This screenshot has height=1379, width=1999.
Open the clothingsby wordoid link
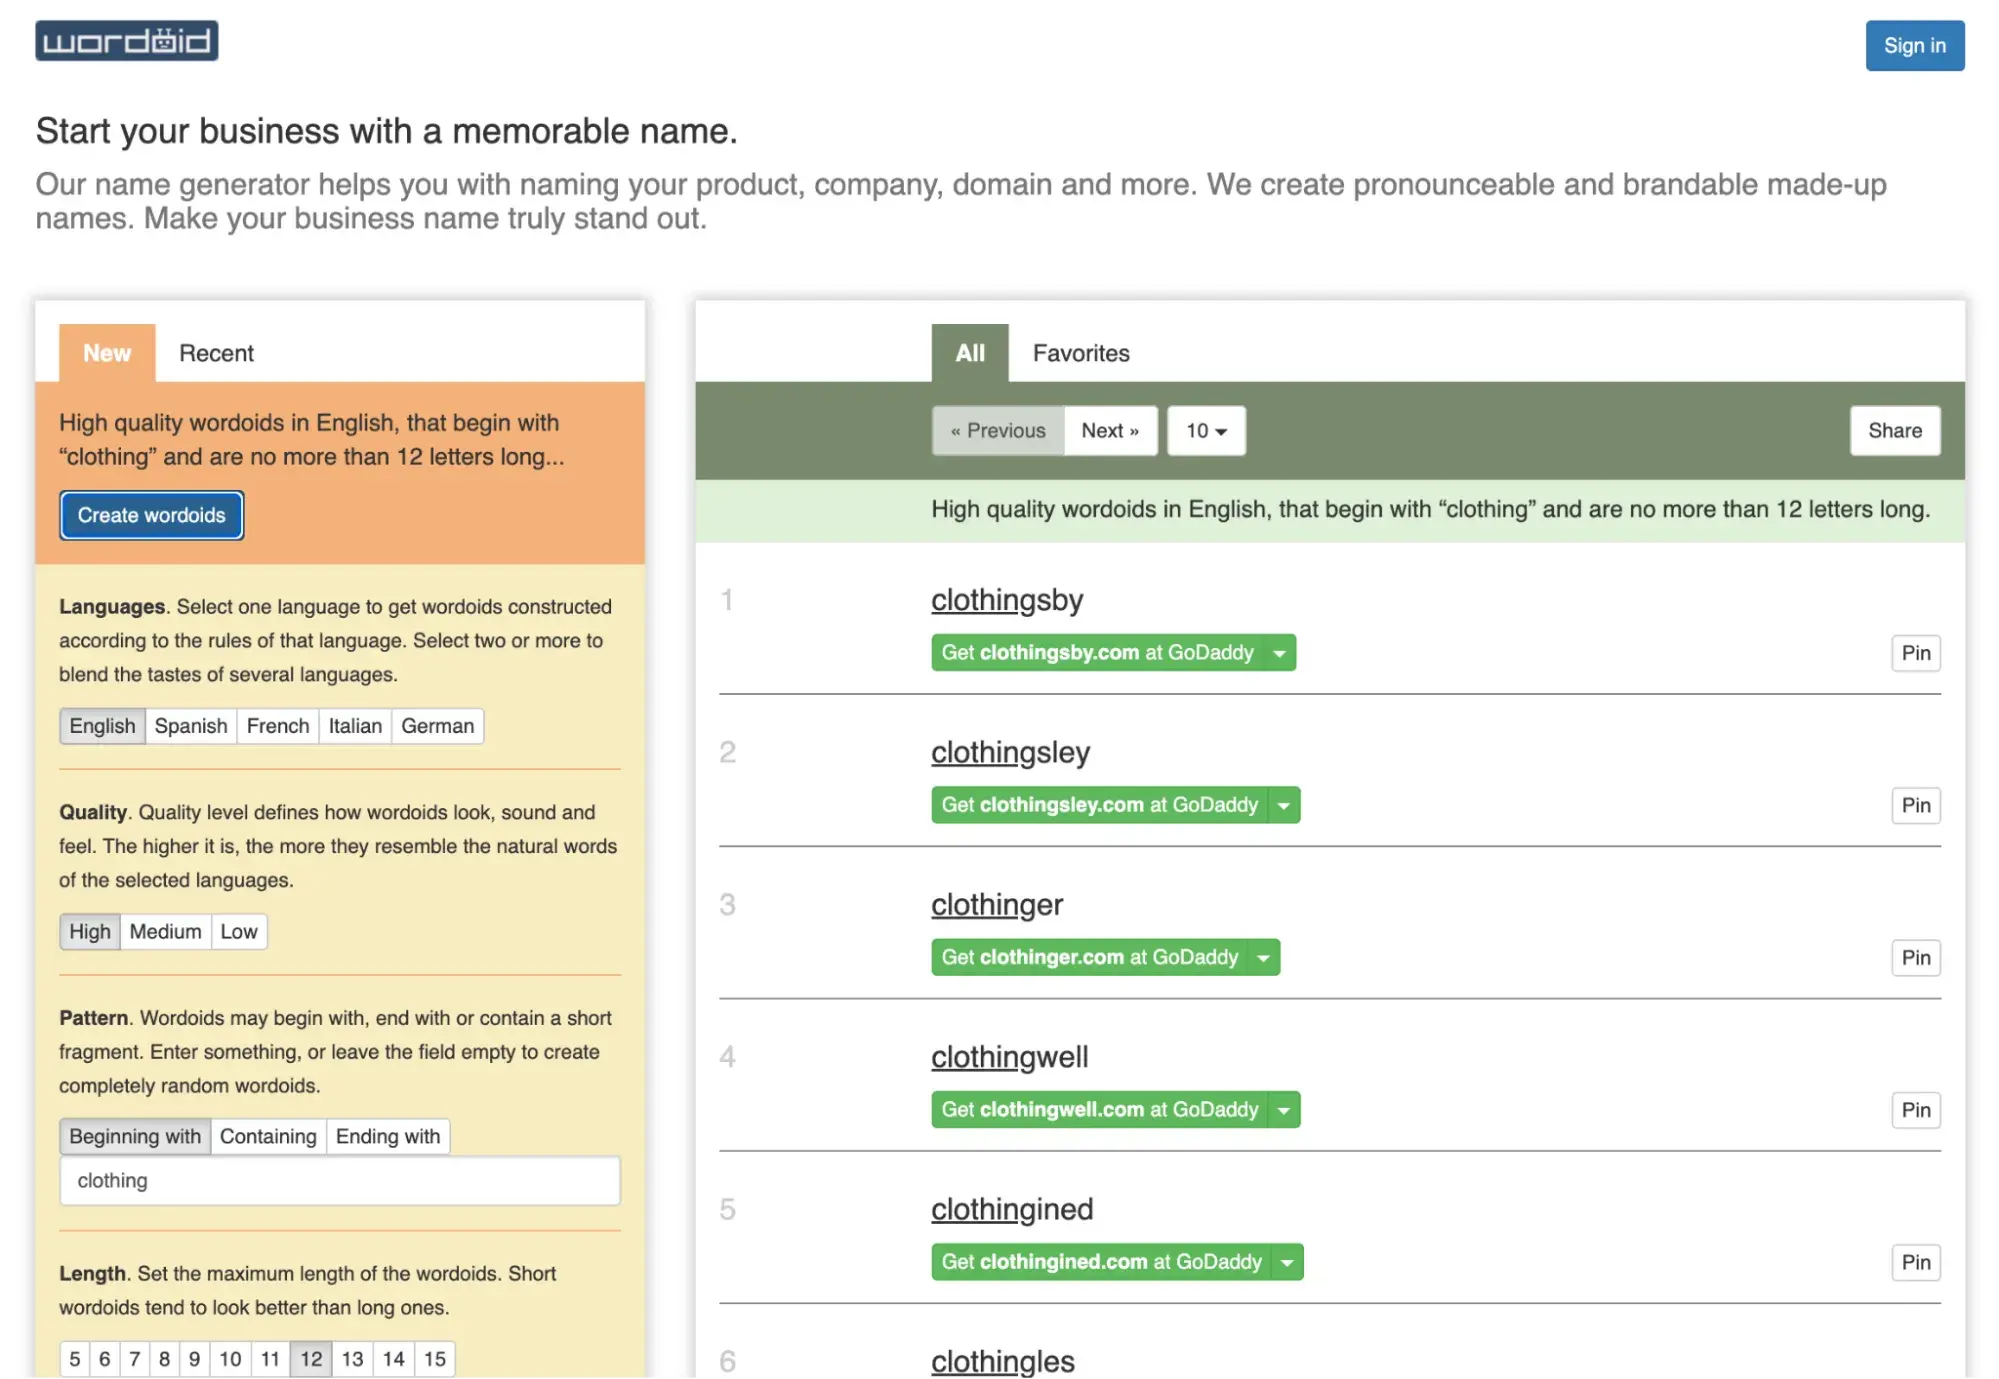coord(1007,600)
